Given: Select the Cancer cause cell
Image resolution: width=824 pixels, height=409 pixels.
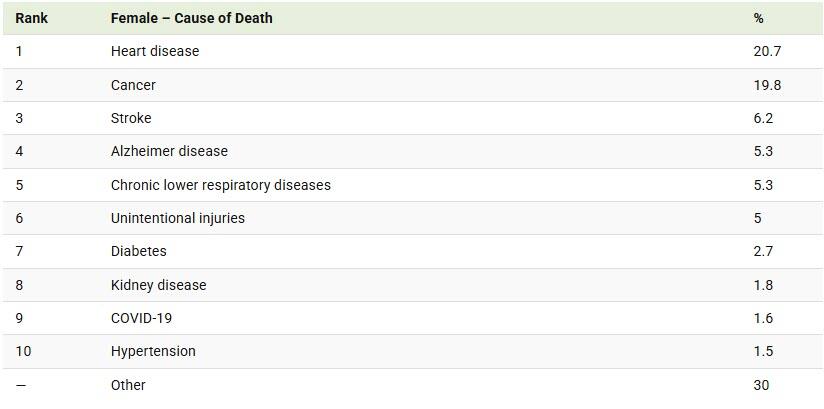Looking at the screenshot, I should click(133, 85).
